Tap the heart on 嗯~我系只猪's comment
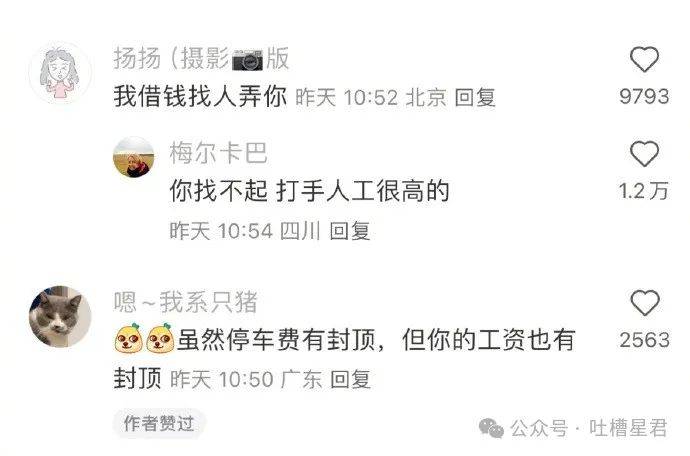690x456 pixels. tap(644, 303)
